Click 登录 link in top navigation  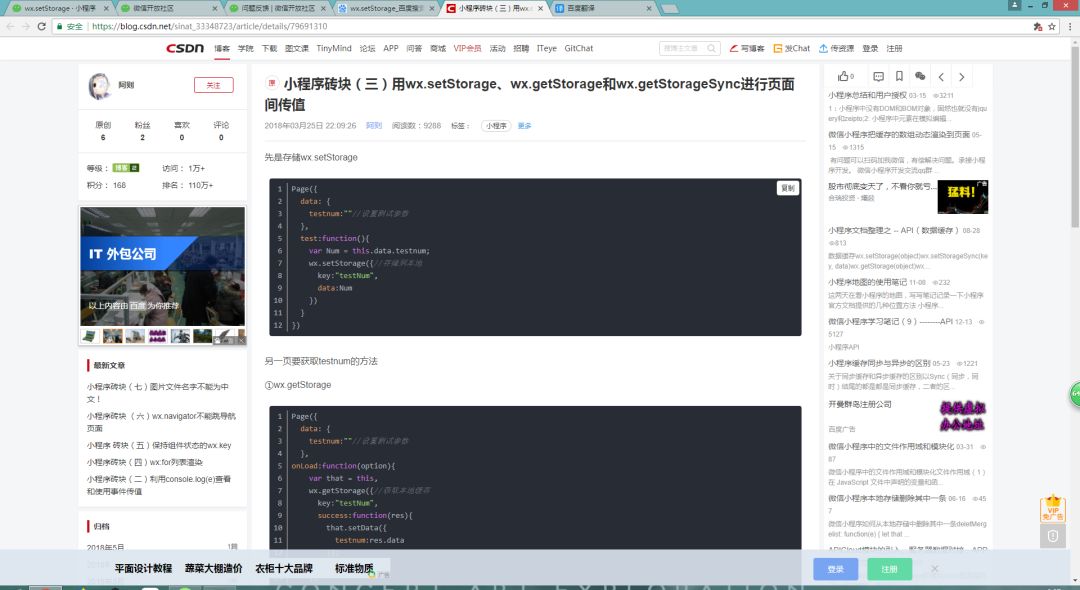click(x=871, y=48)
